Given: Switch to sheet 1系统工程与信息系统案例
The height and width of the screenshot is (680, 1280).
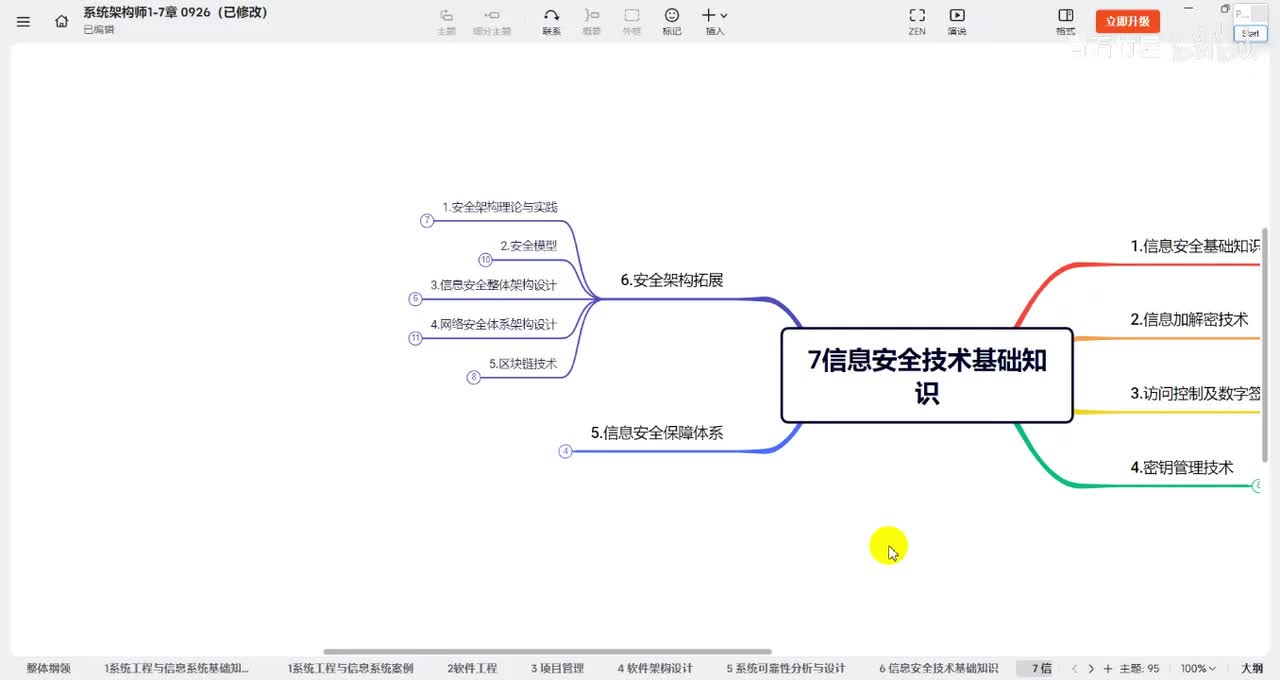Looking at the screenshot, I should 350,668.
